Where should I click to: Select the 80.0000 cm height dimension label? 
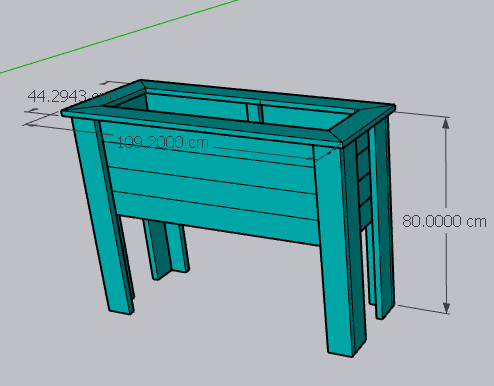point(444,221)
